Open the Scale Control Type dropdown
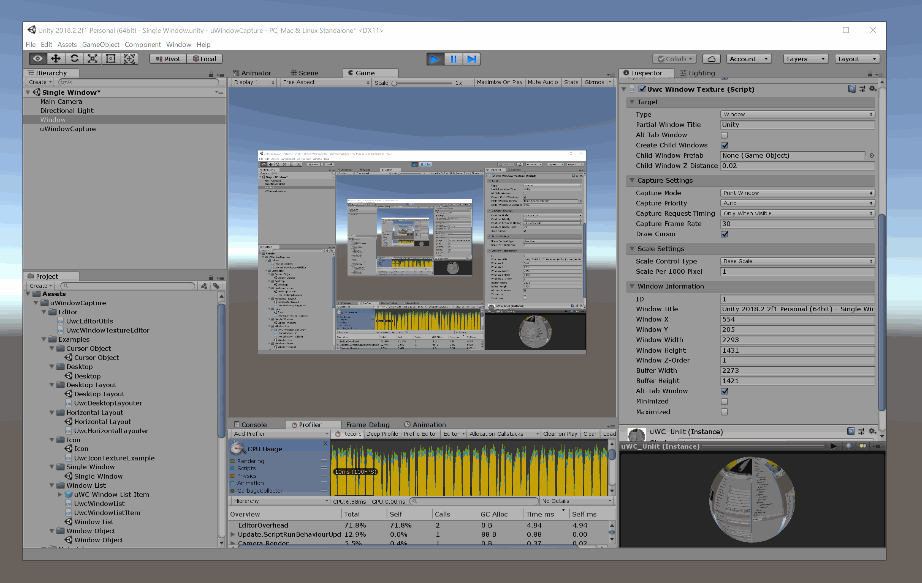922x583 pixels. [x=797, y=261]
